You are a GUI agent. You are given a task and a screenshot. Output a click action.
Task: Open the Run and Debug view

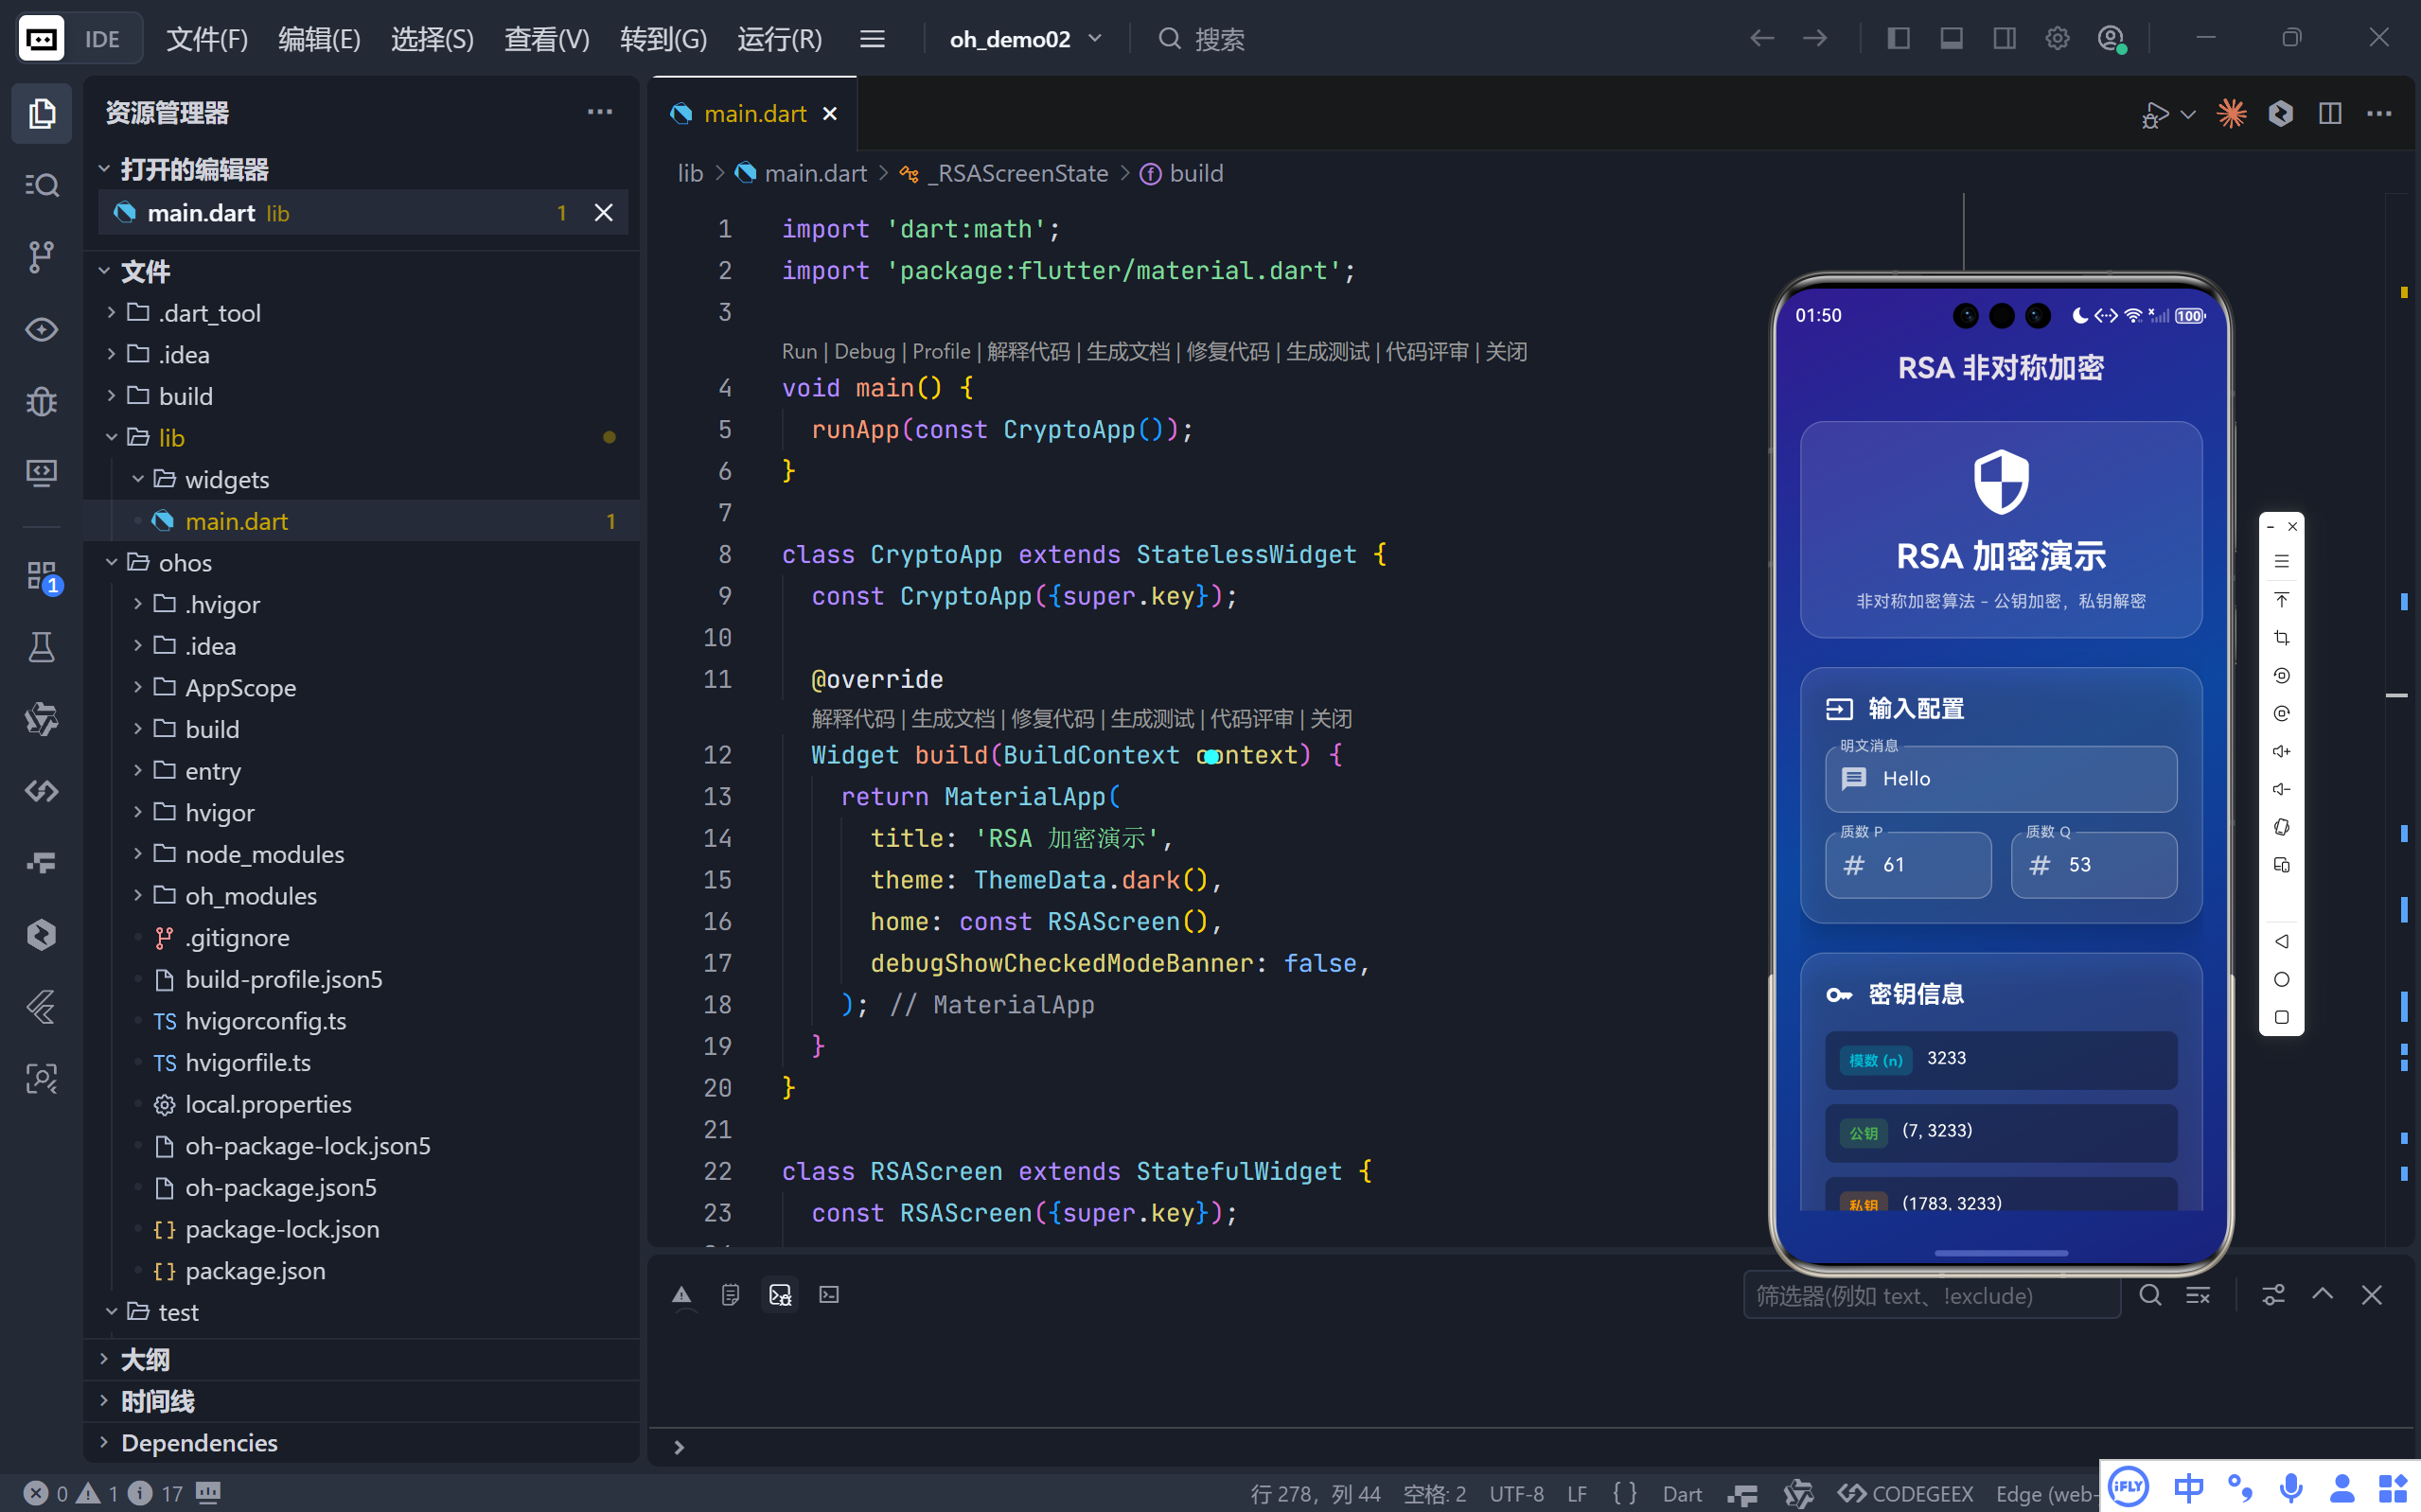click(41, 401)
